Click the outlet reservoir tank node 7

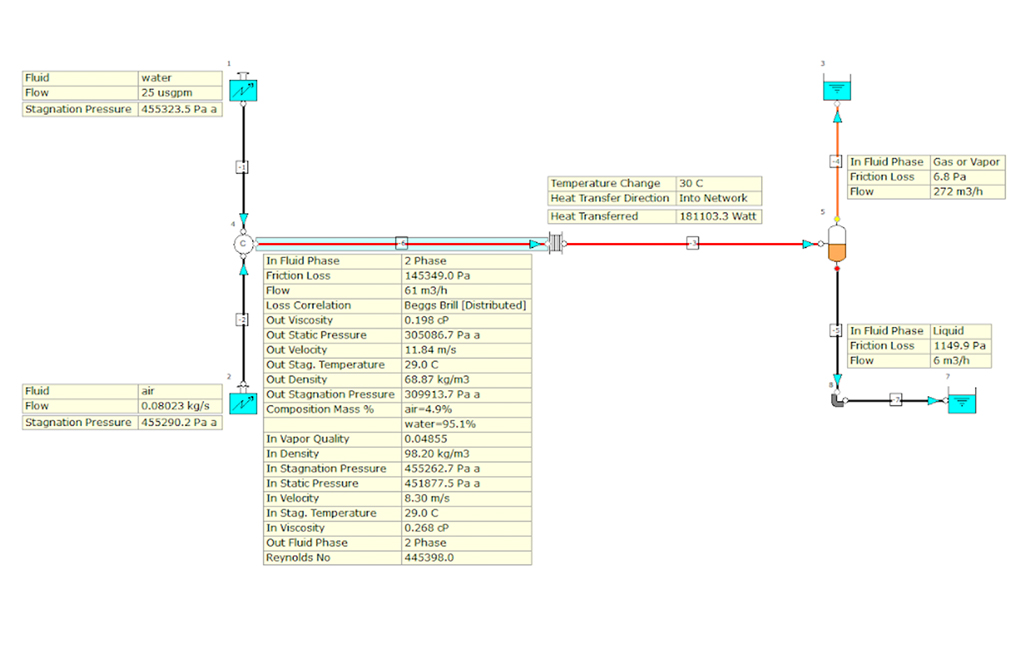[x=962, y=401]
